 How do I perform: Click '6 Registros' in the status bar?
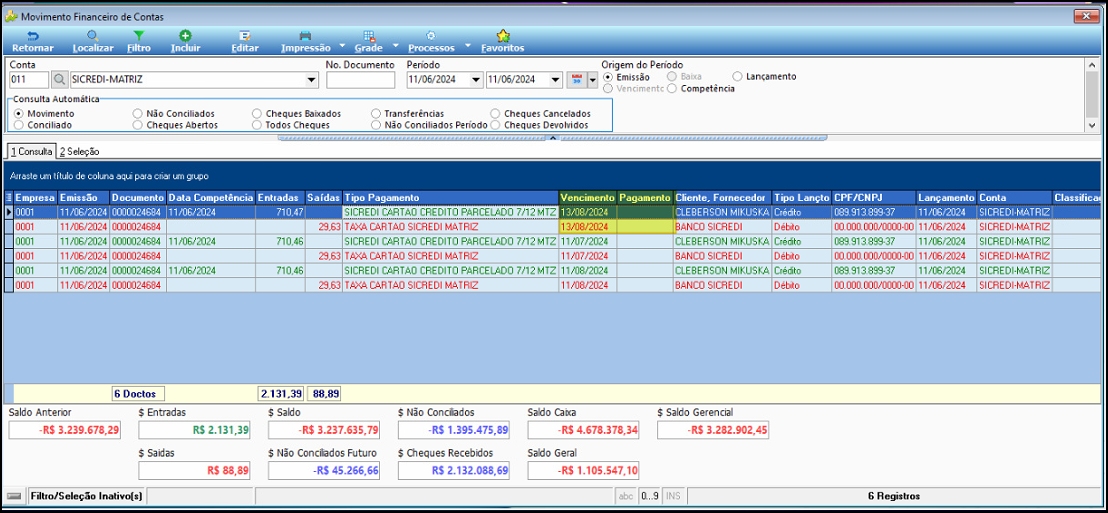pos(894,496)
